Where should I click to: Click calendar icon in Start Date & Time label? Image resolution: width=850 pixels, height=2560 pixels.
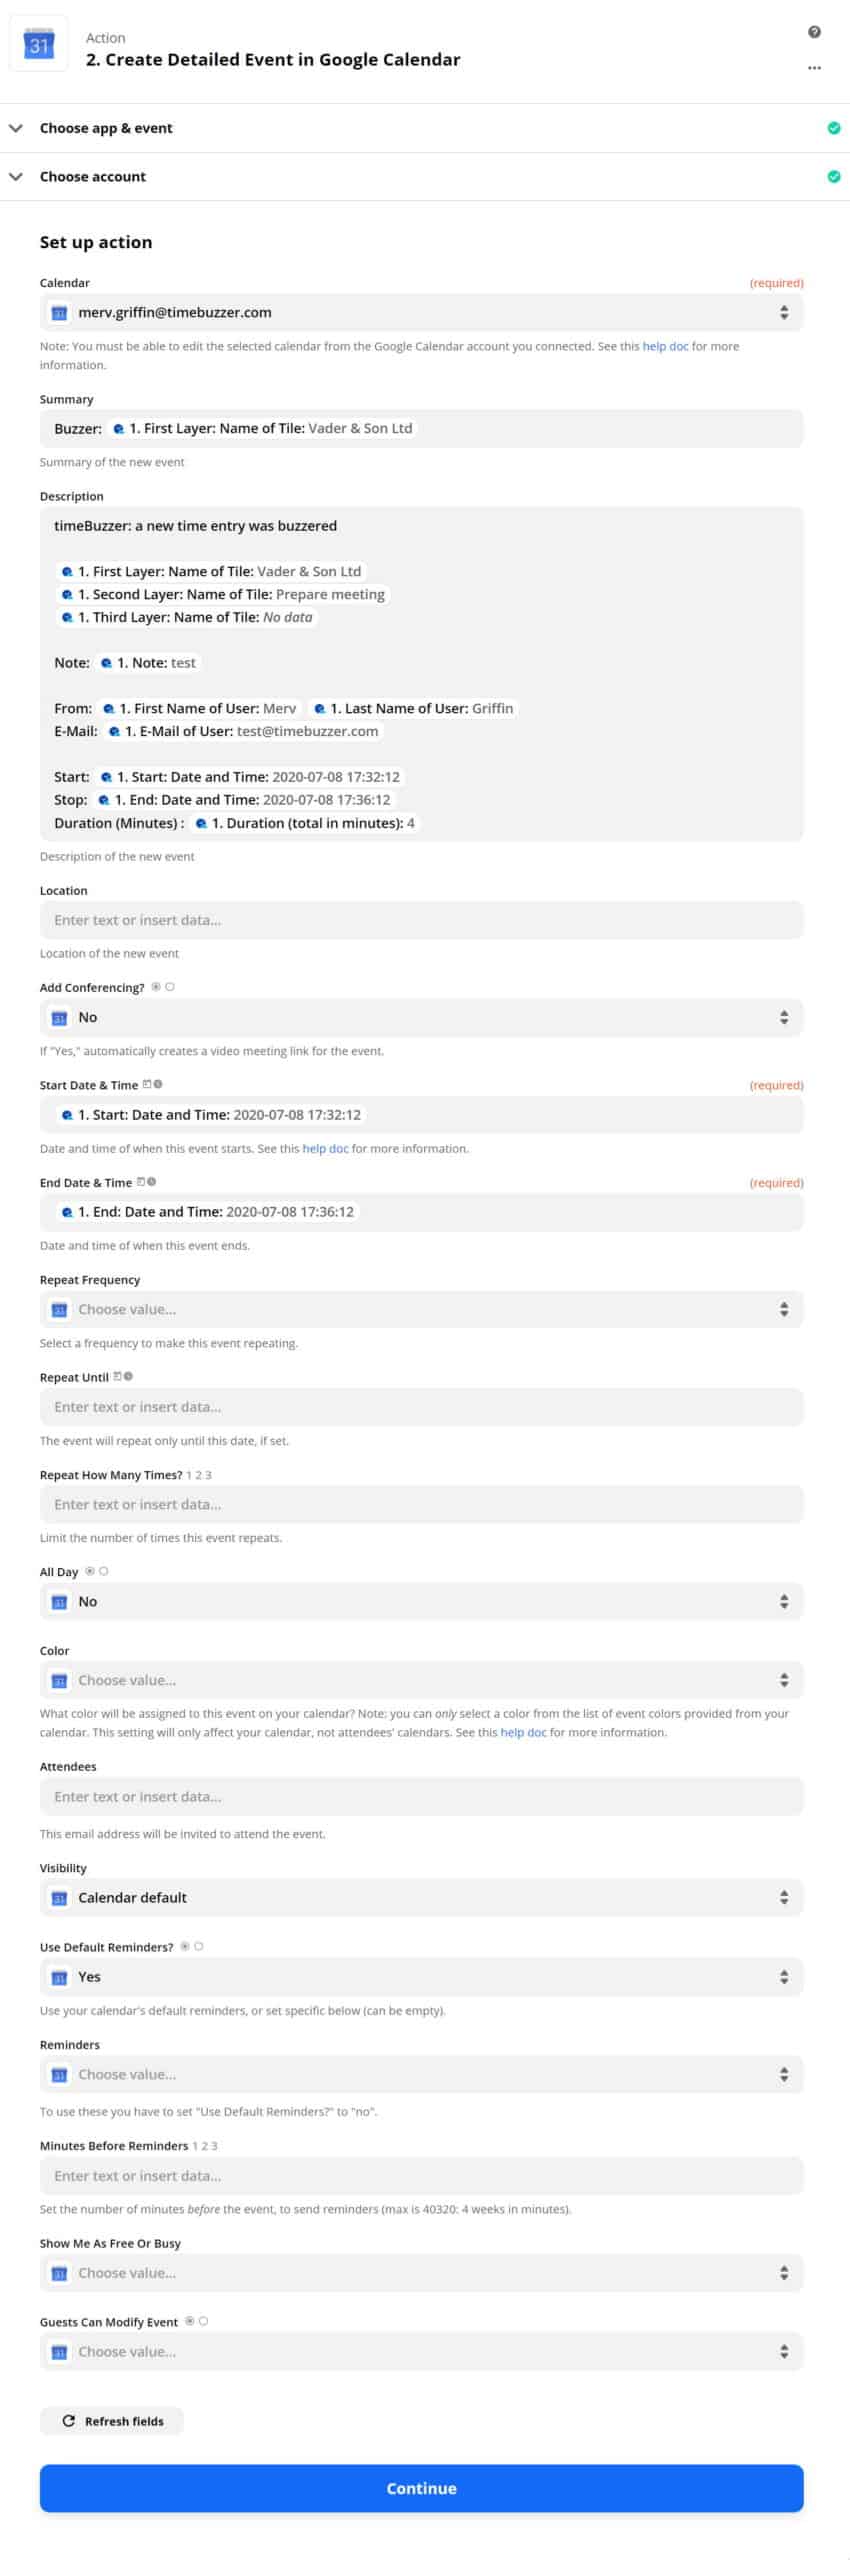click(147, 1084)
